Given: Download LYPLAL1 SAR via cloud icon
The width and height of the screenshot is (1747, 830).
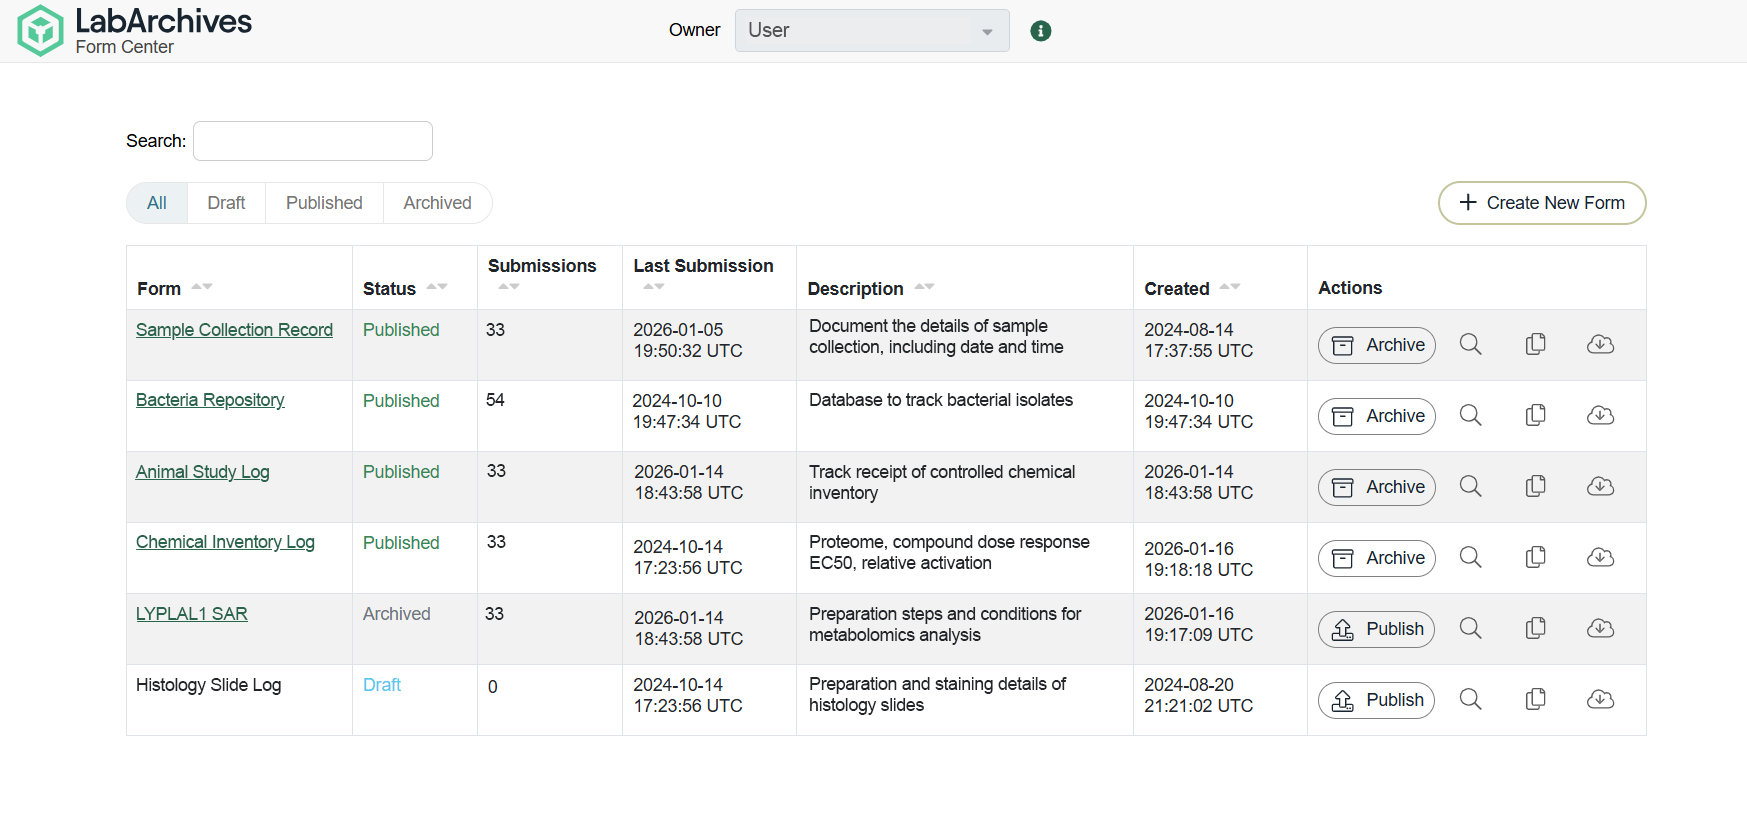Looking at the screenshot, I should click(x=1600, y=628).
